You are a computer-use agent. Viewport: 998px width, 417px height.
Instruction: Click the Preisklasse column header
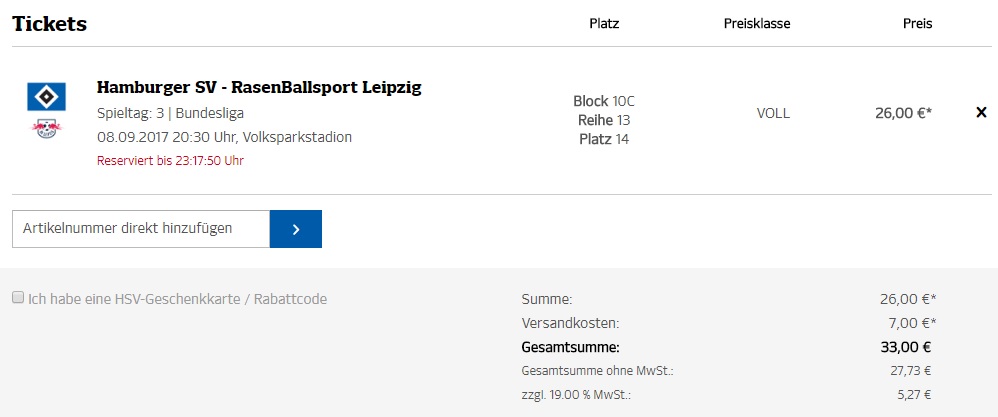point(757,24)
